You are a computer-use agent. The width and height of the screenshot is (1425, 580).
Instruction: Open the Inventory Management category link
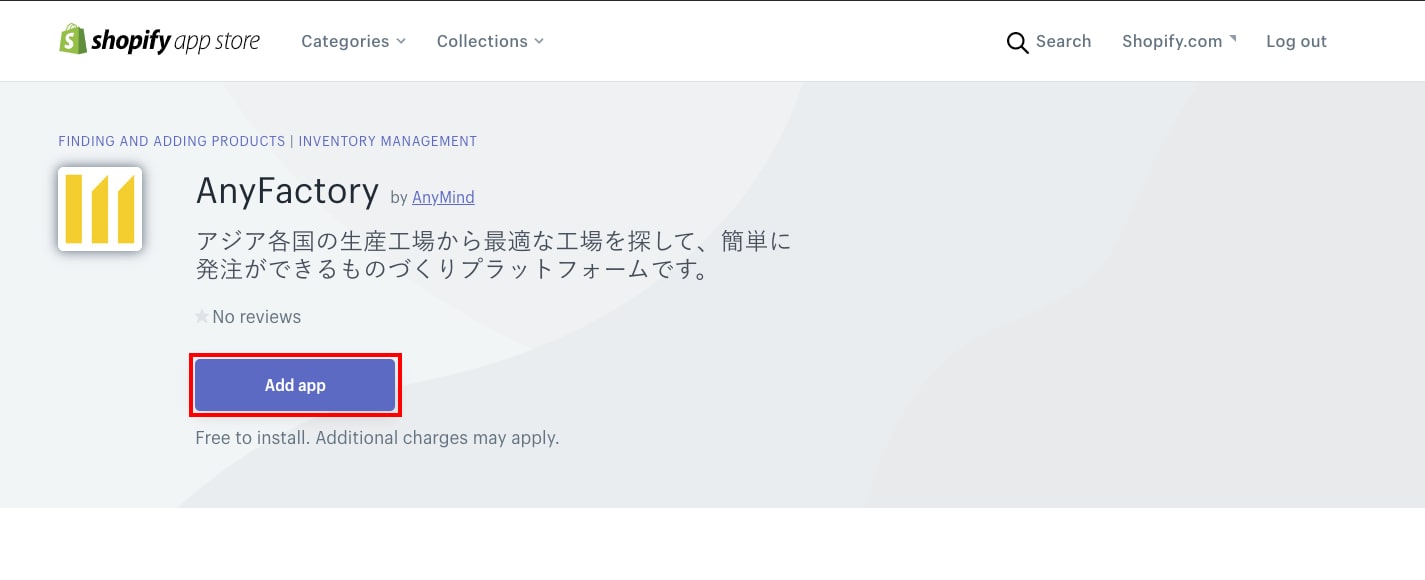pyautogui.click(x=387, y=141)
